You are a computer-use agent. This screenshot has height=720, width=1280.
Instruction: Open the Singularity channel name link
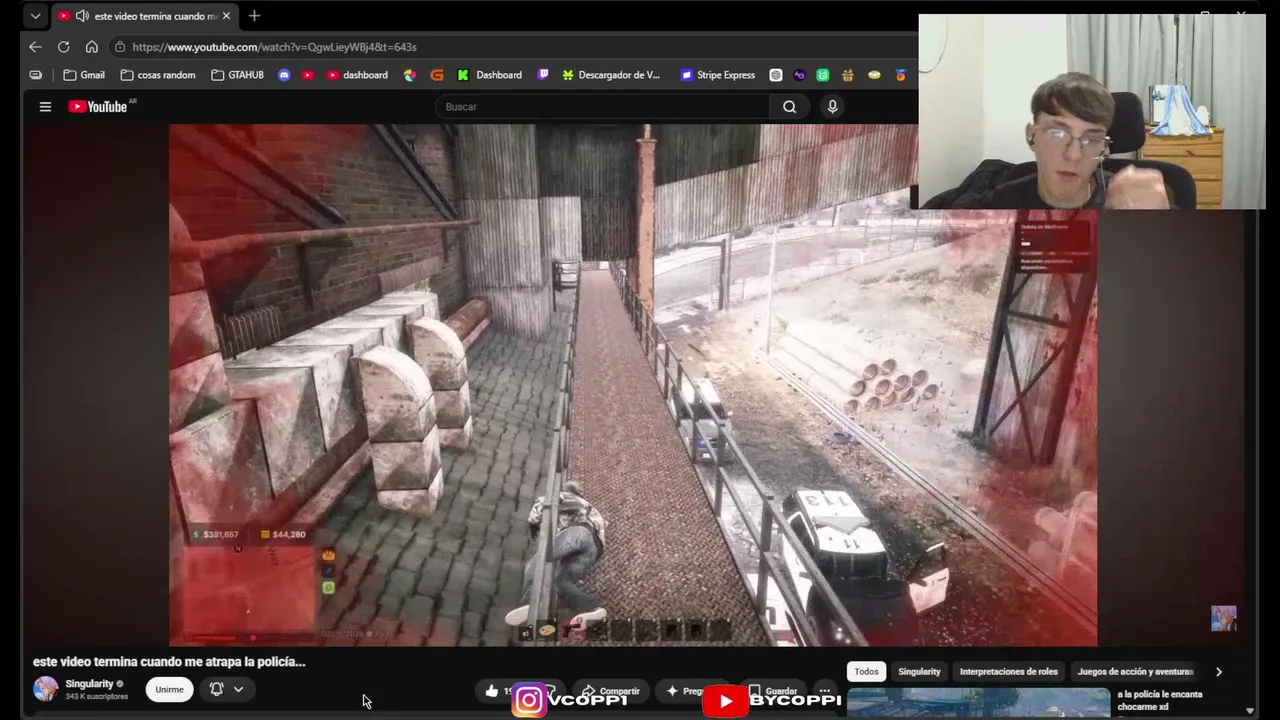[89, 684]
